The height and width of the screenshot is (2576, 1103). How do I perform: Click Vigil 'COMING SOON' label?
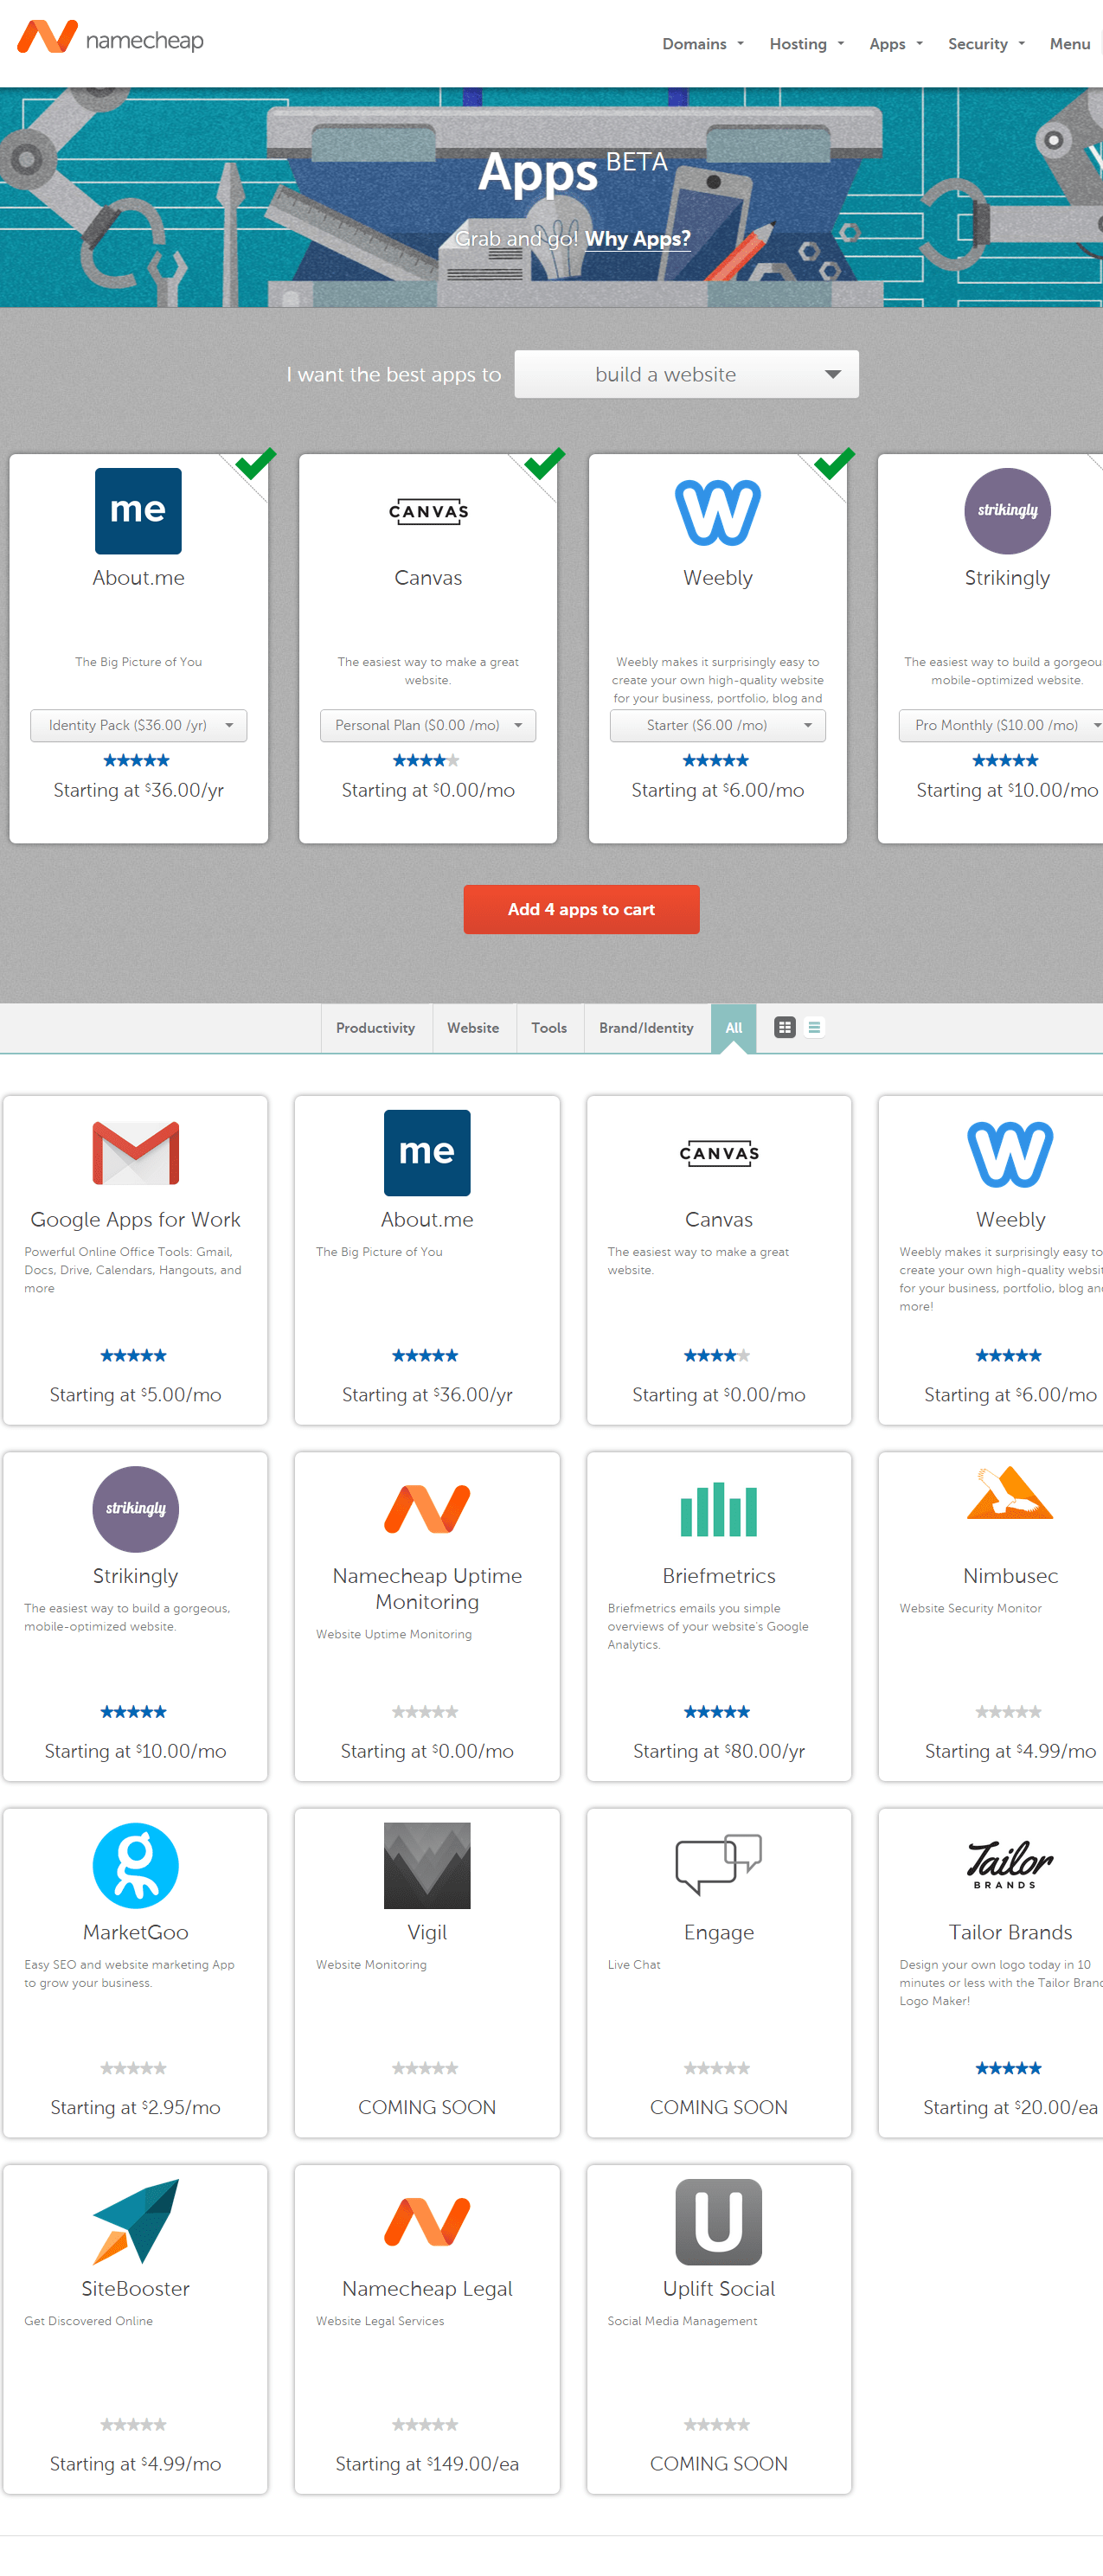coord(427,2107)
